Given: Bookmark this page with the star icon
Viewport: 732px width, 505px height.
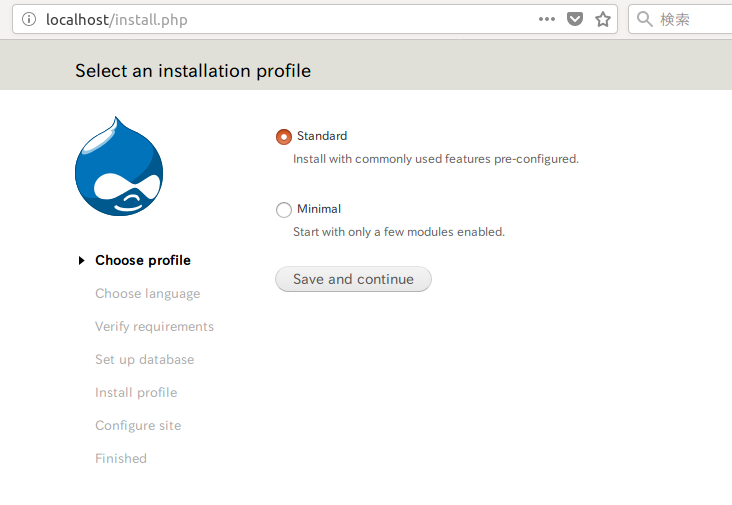Looking at the screenshot, I should 603,19.
